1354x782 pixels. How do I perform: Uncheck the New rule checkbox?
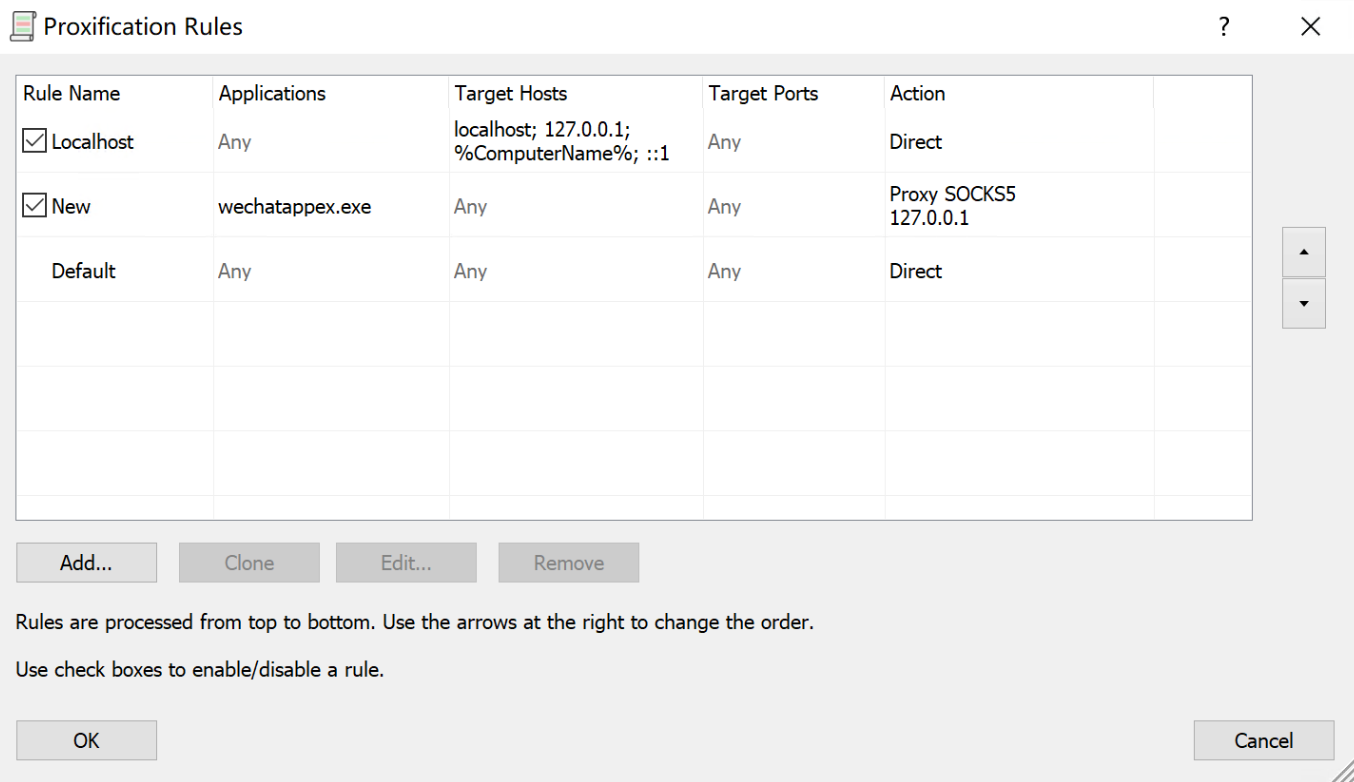coord(34,206)
